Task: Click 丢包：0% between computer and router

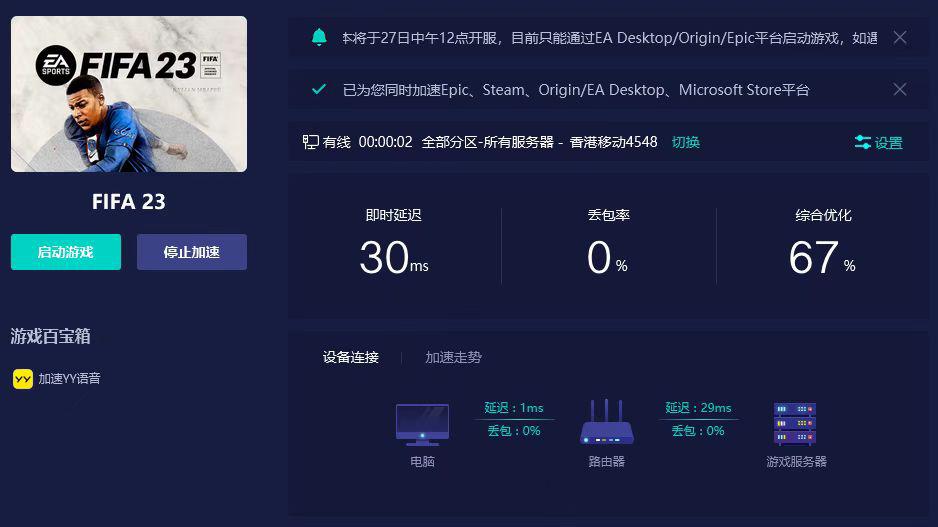Action: [x=514, y=431]
